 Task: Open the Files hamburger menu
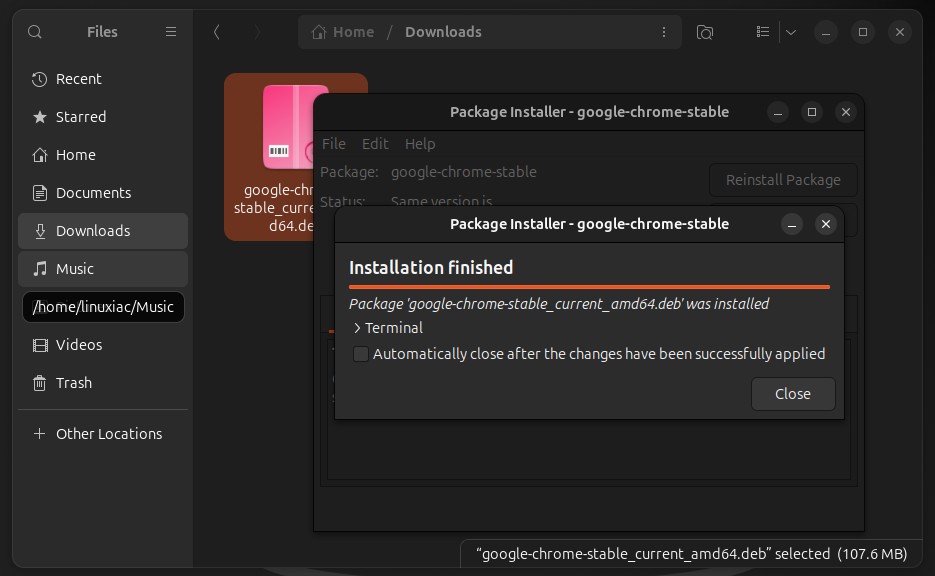171,32
